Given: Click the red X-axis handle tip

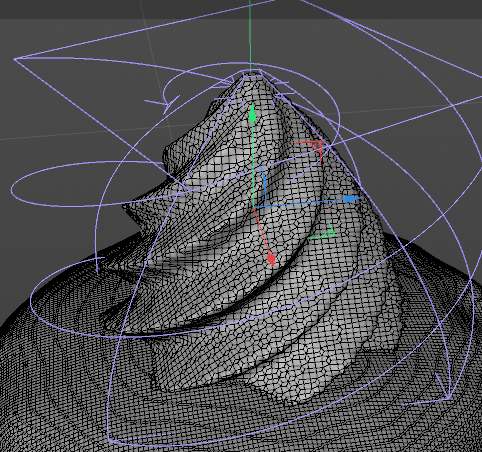Looking at the screenshot, I should click(x=271, y=259).
